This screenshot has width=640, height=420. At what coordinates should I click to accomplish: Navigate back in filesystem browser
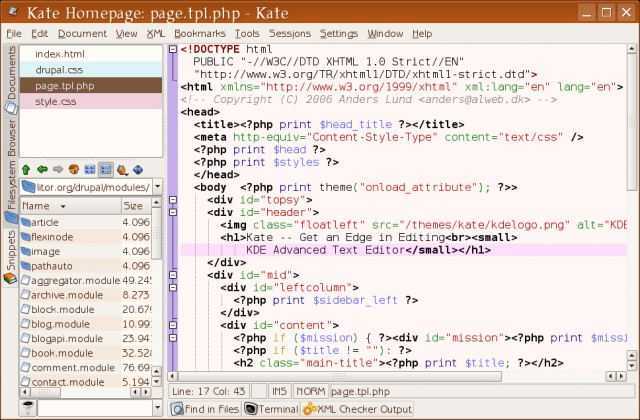42,169
